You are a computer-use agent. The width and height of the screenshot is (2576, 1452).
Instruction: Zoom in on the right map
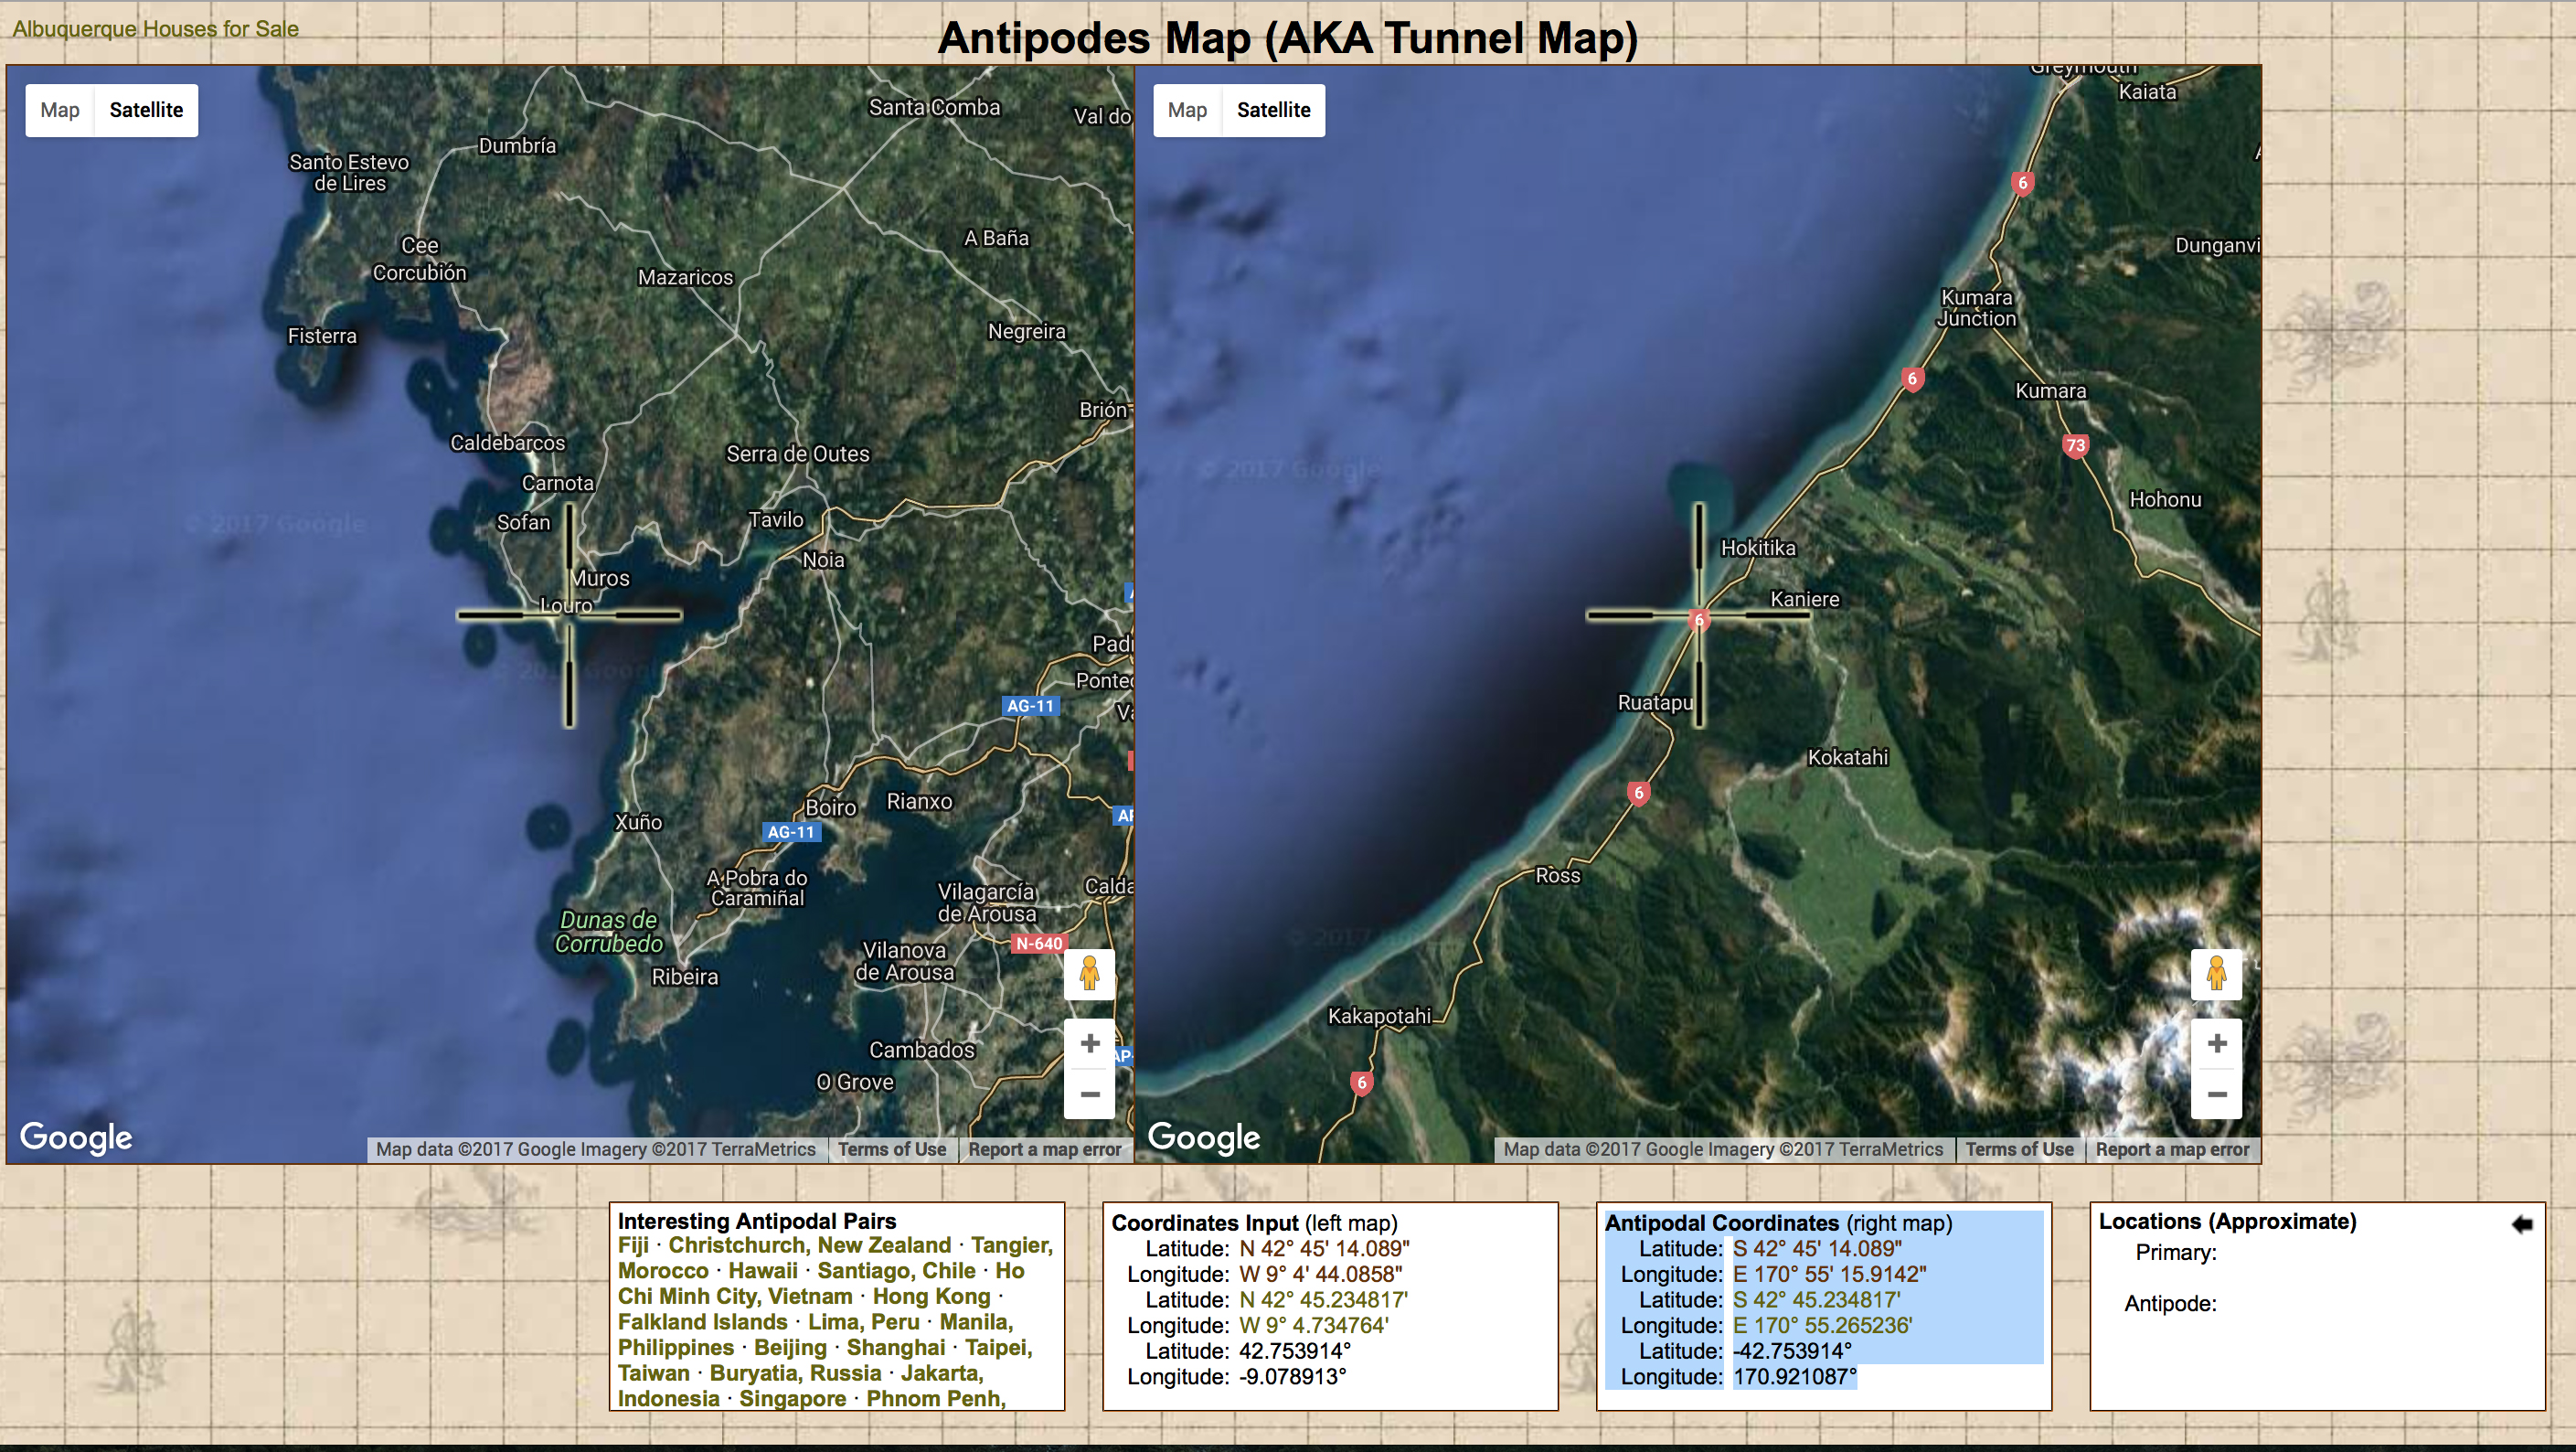2216,1043
